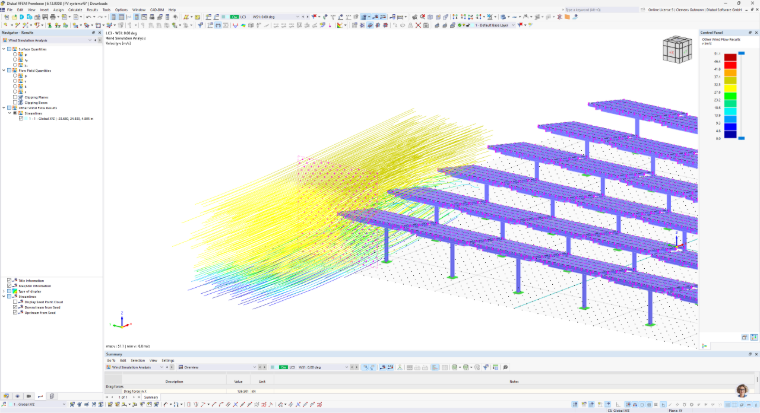Viewport: 760px width, 413px height.
Task: Collapse Surface Quantities tree node
Action: pos(4,49)
